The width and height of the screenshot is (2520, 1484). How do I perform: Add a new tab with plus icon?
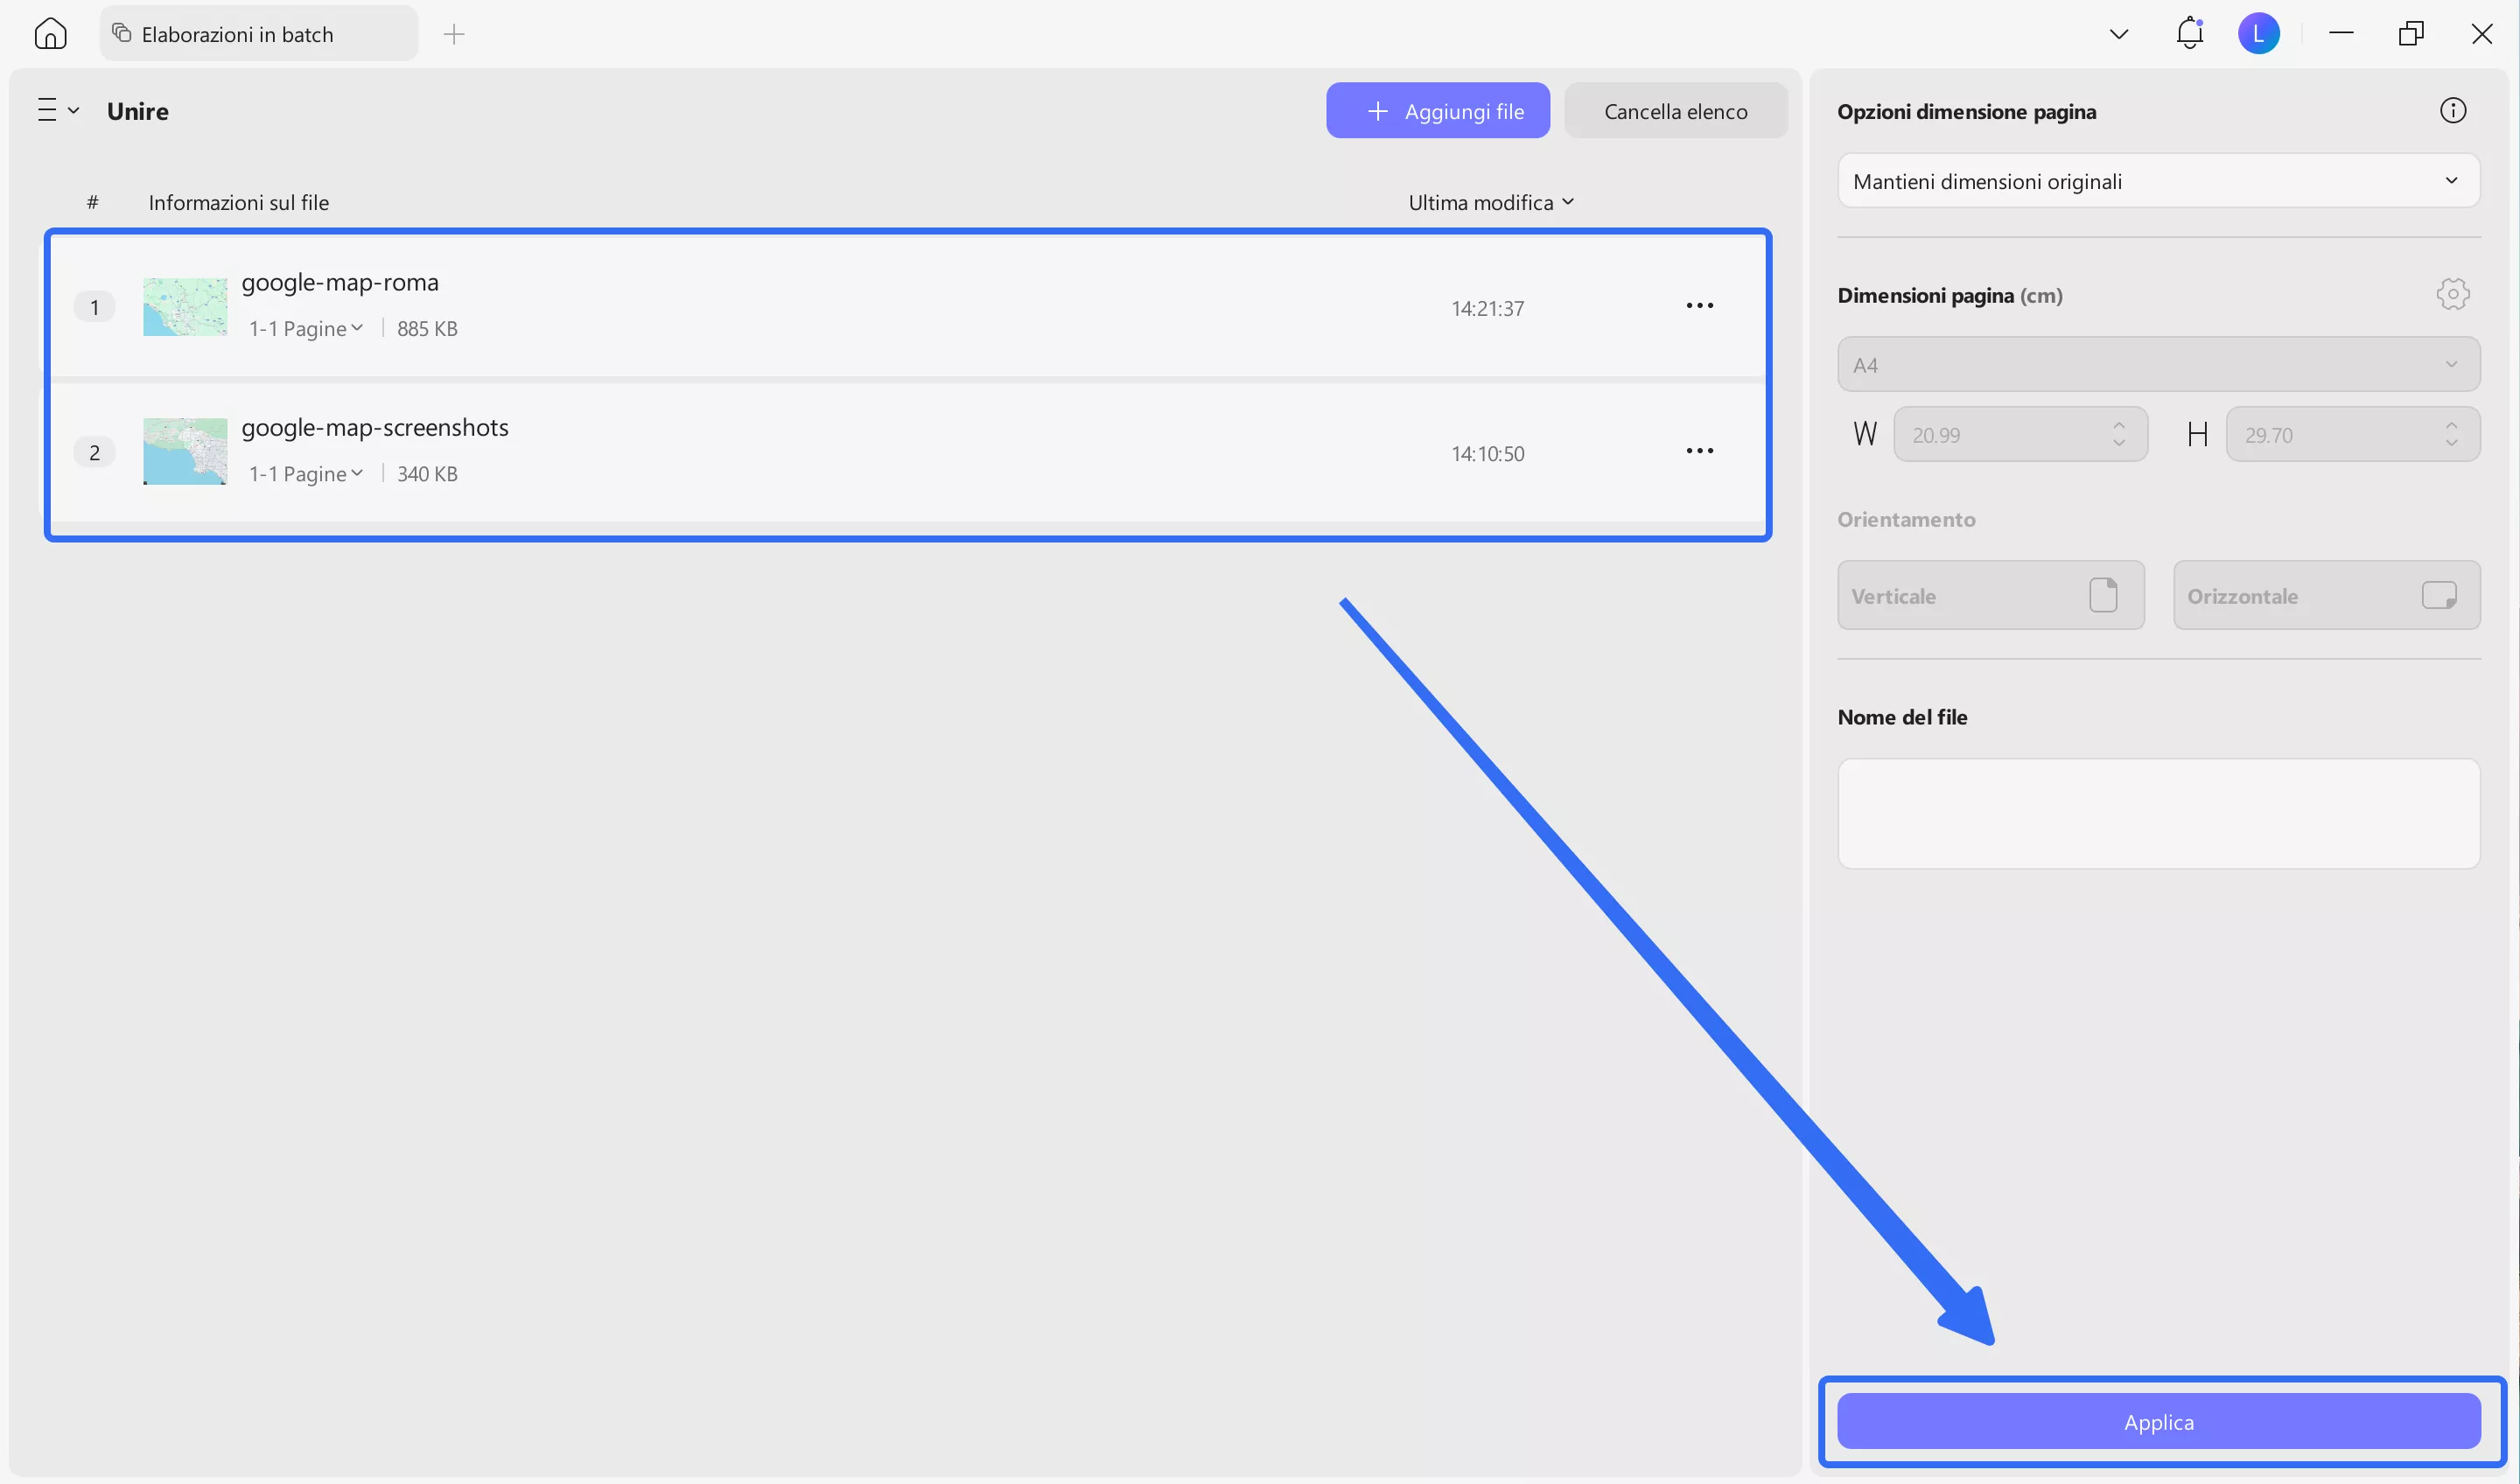(454, 35)
